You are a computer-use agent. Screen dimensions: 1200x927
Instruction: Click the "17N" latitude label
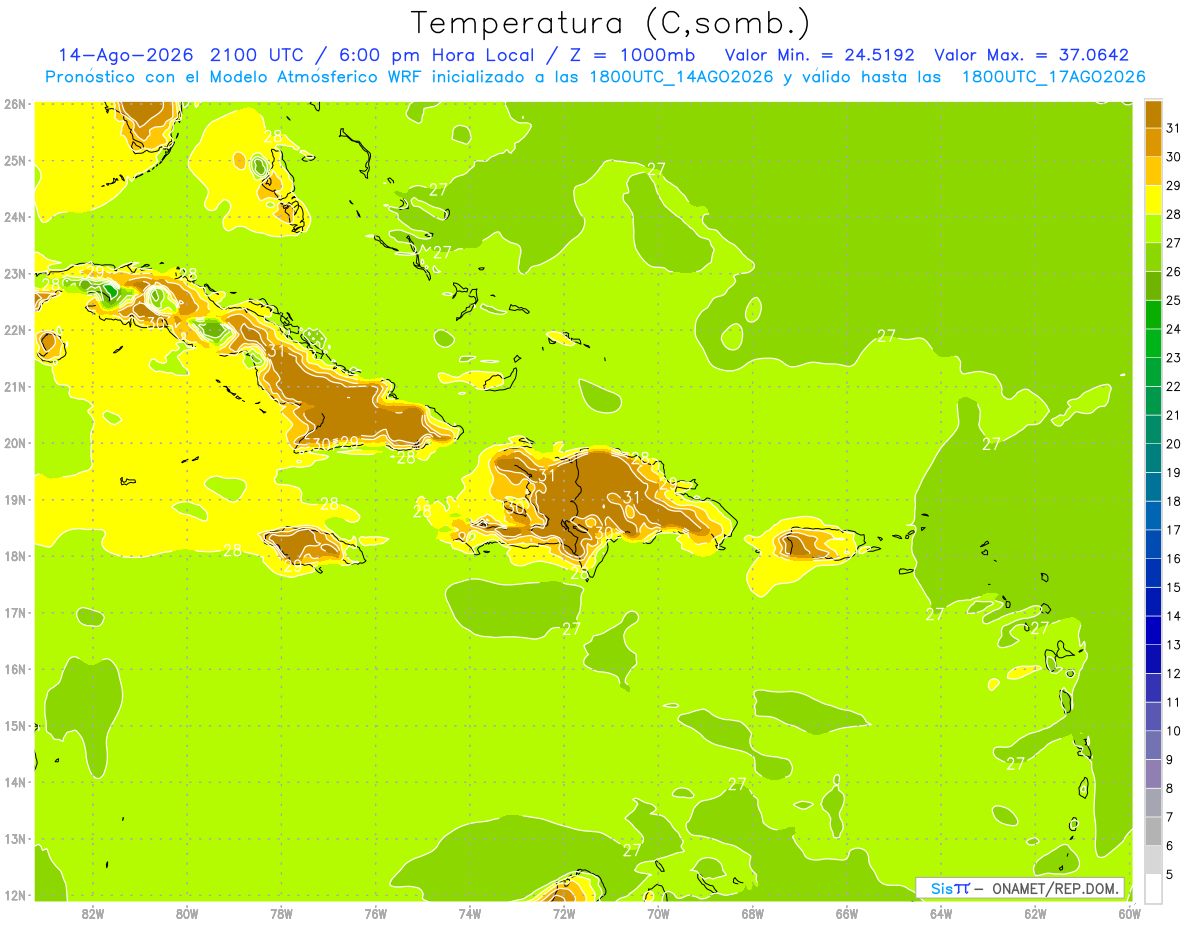click(15, 612)
